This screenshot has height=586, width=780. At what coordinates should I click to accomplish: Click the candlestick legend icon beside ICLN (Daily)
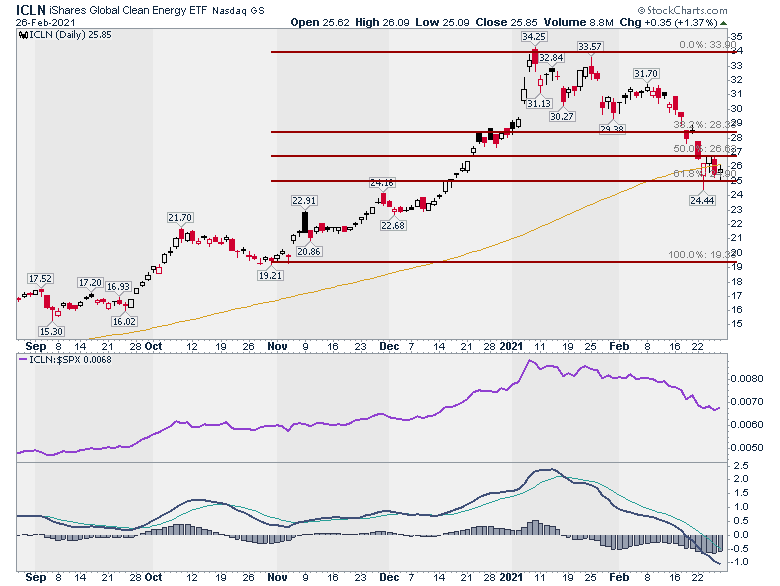(23, 35)
